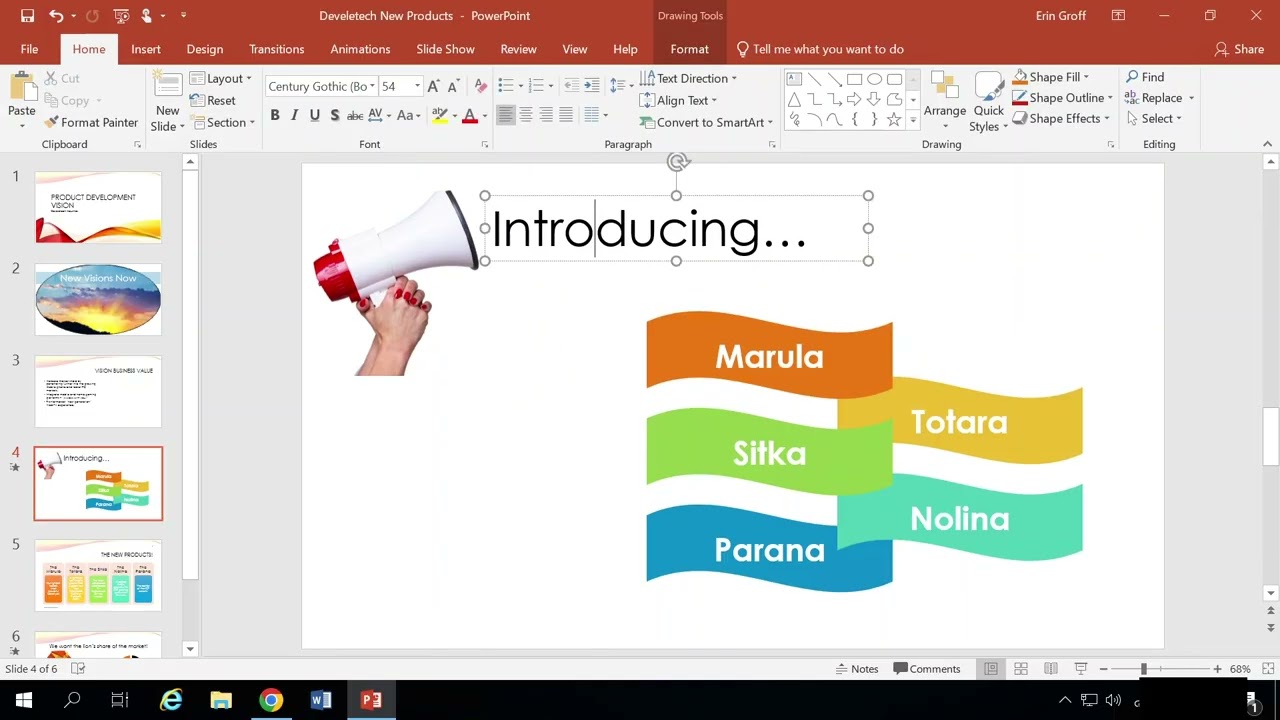Open the Animations tab

[360, 49]
